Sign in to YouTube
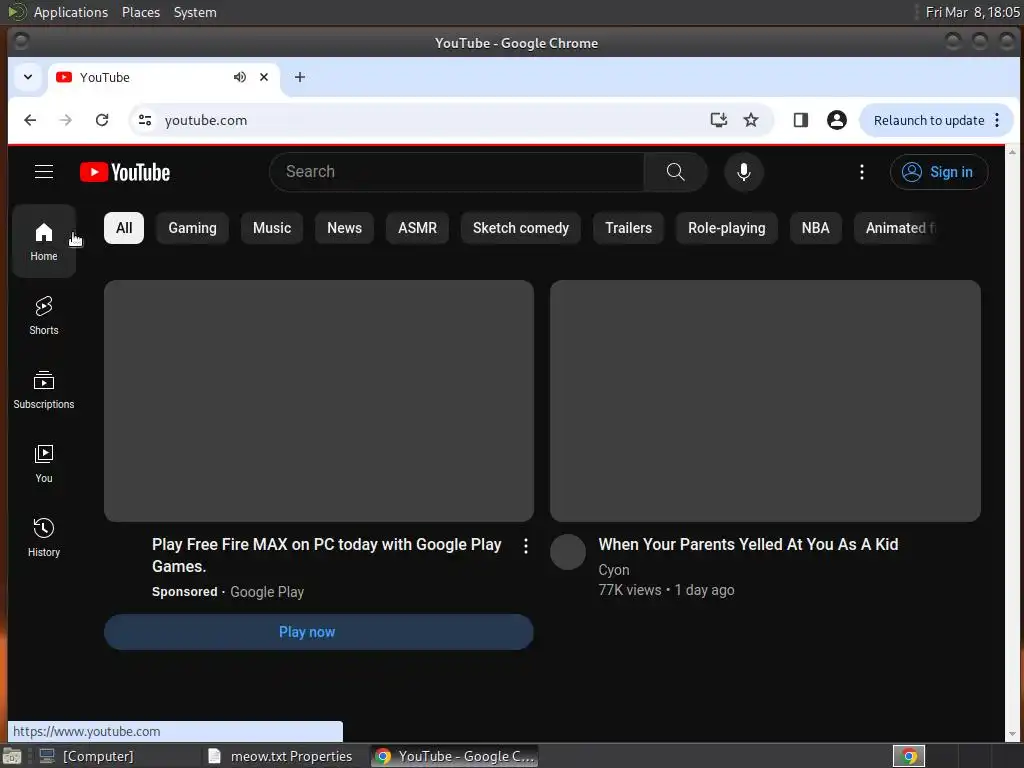 coord(938,172)
